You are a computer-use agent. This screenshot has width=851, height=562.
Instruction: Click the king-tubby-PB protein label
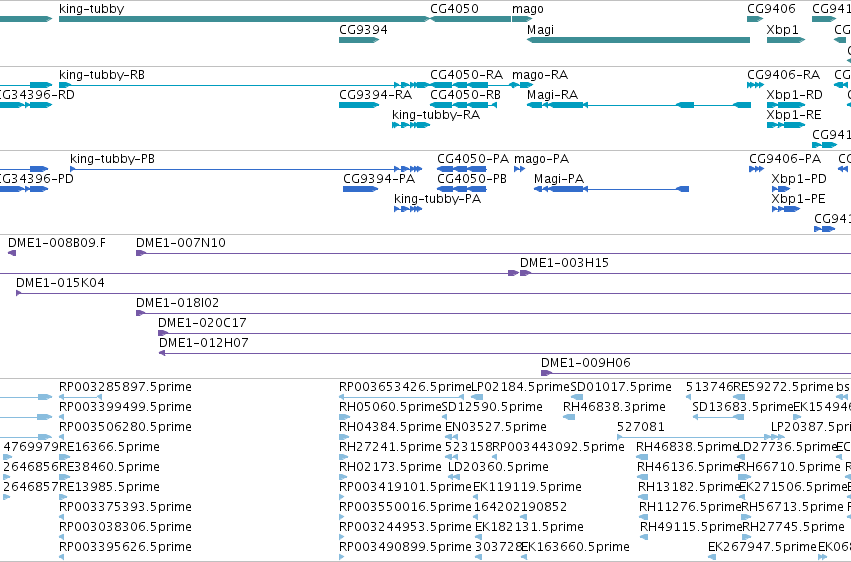(x=112, y=159)
